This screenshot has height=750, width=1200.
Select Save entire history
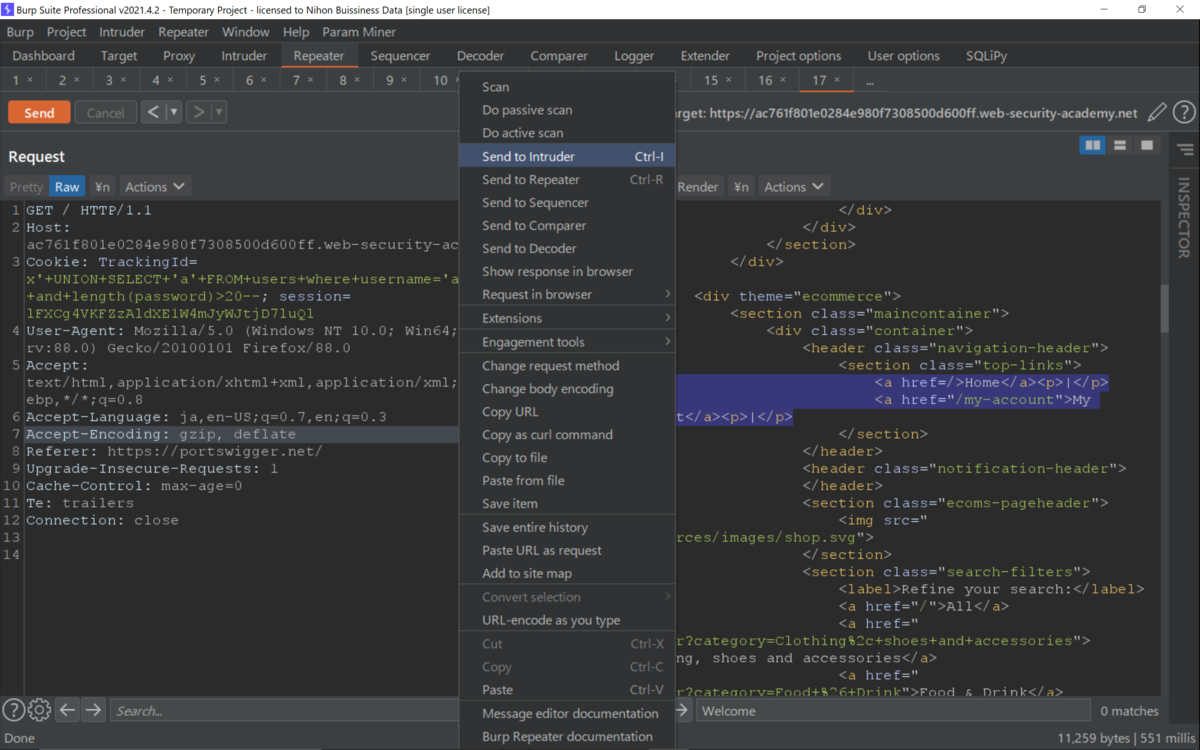[x=567, y=527]
